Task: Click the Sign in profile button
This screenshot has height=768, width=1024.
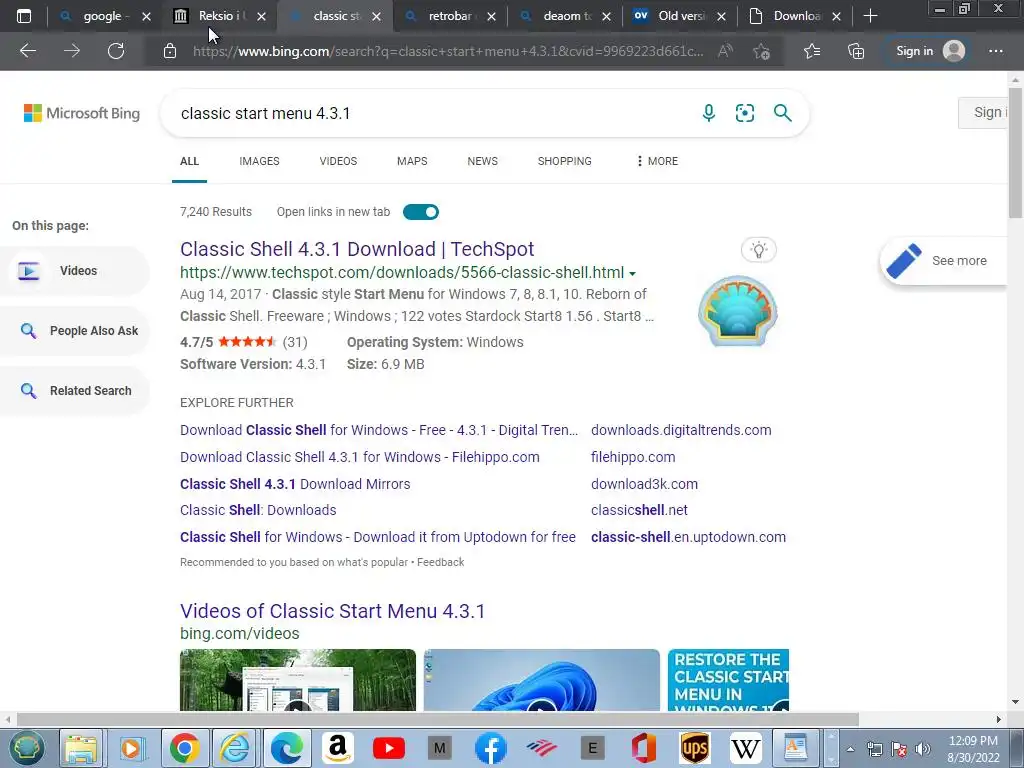Action: pos(930,51)
